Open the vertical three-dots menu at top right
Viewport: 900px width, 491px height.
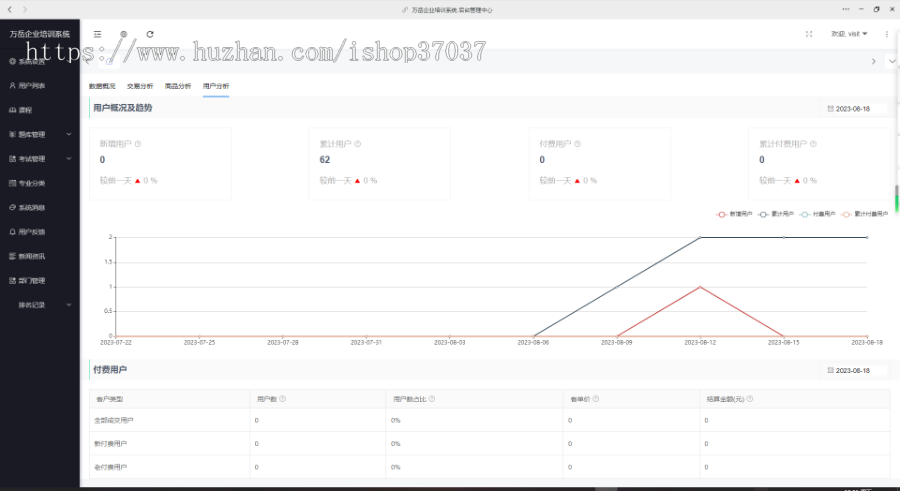(887, 34)
